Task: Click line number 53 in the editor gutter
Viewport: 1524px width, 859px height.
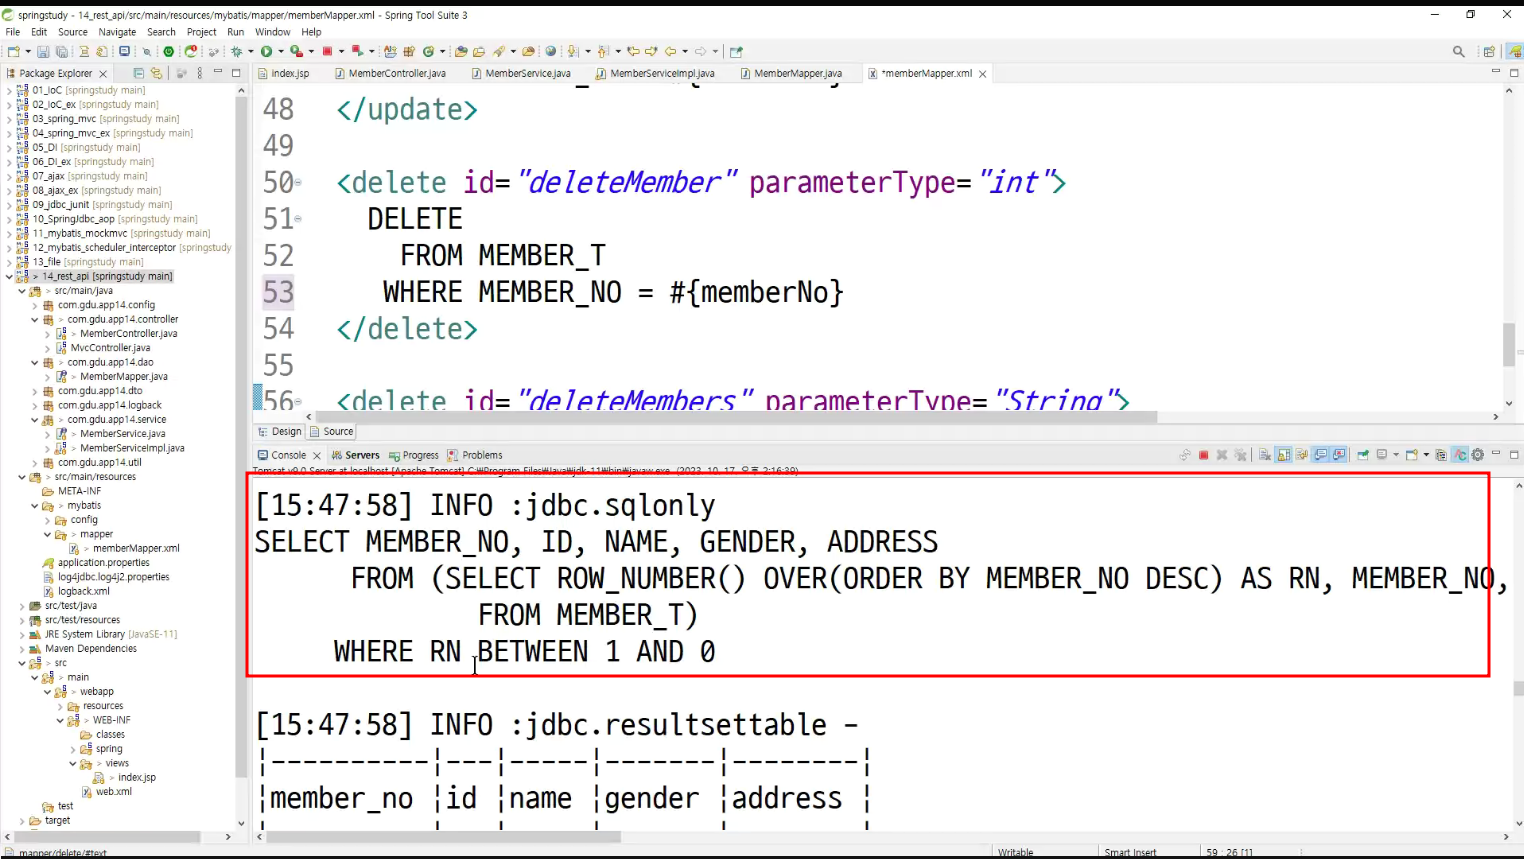Action: (278, 292)
